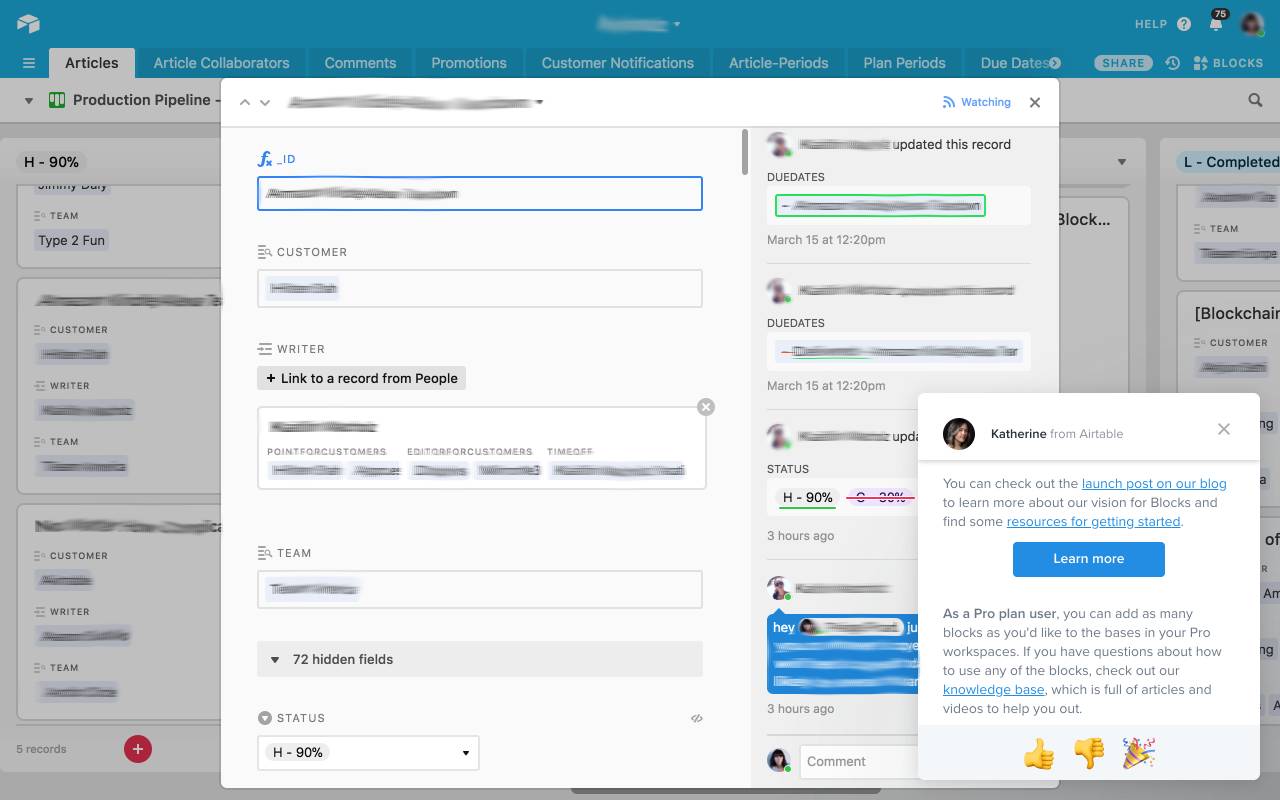Go to previous record arrow
The height and width of the screenshot is (800, 1280).
(245, 102)
